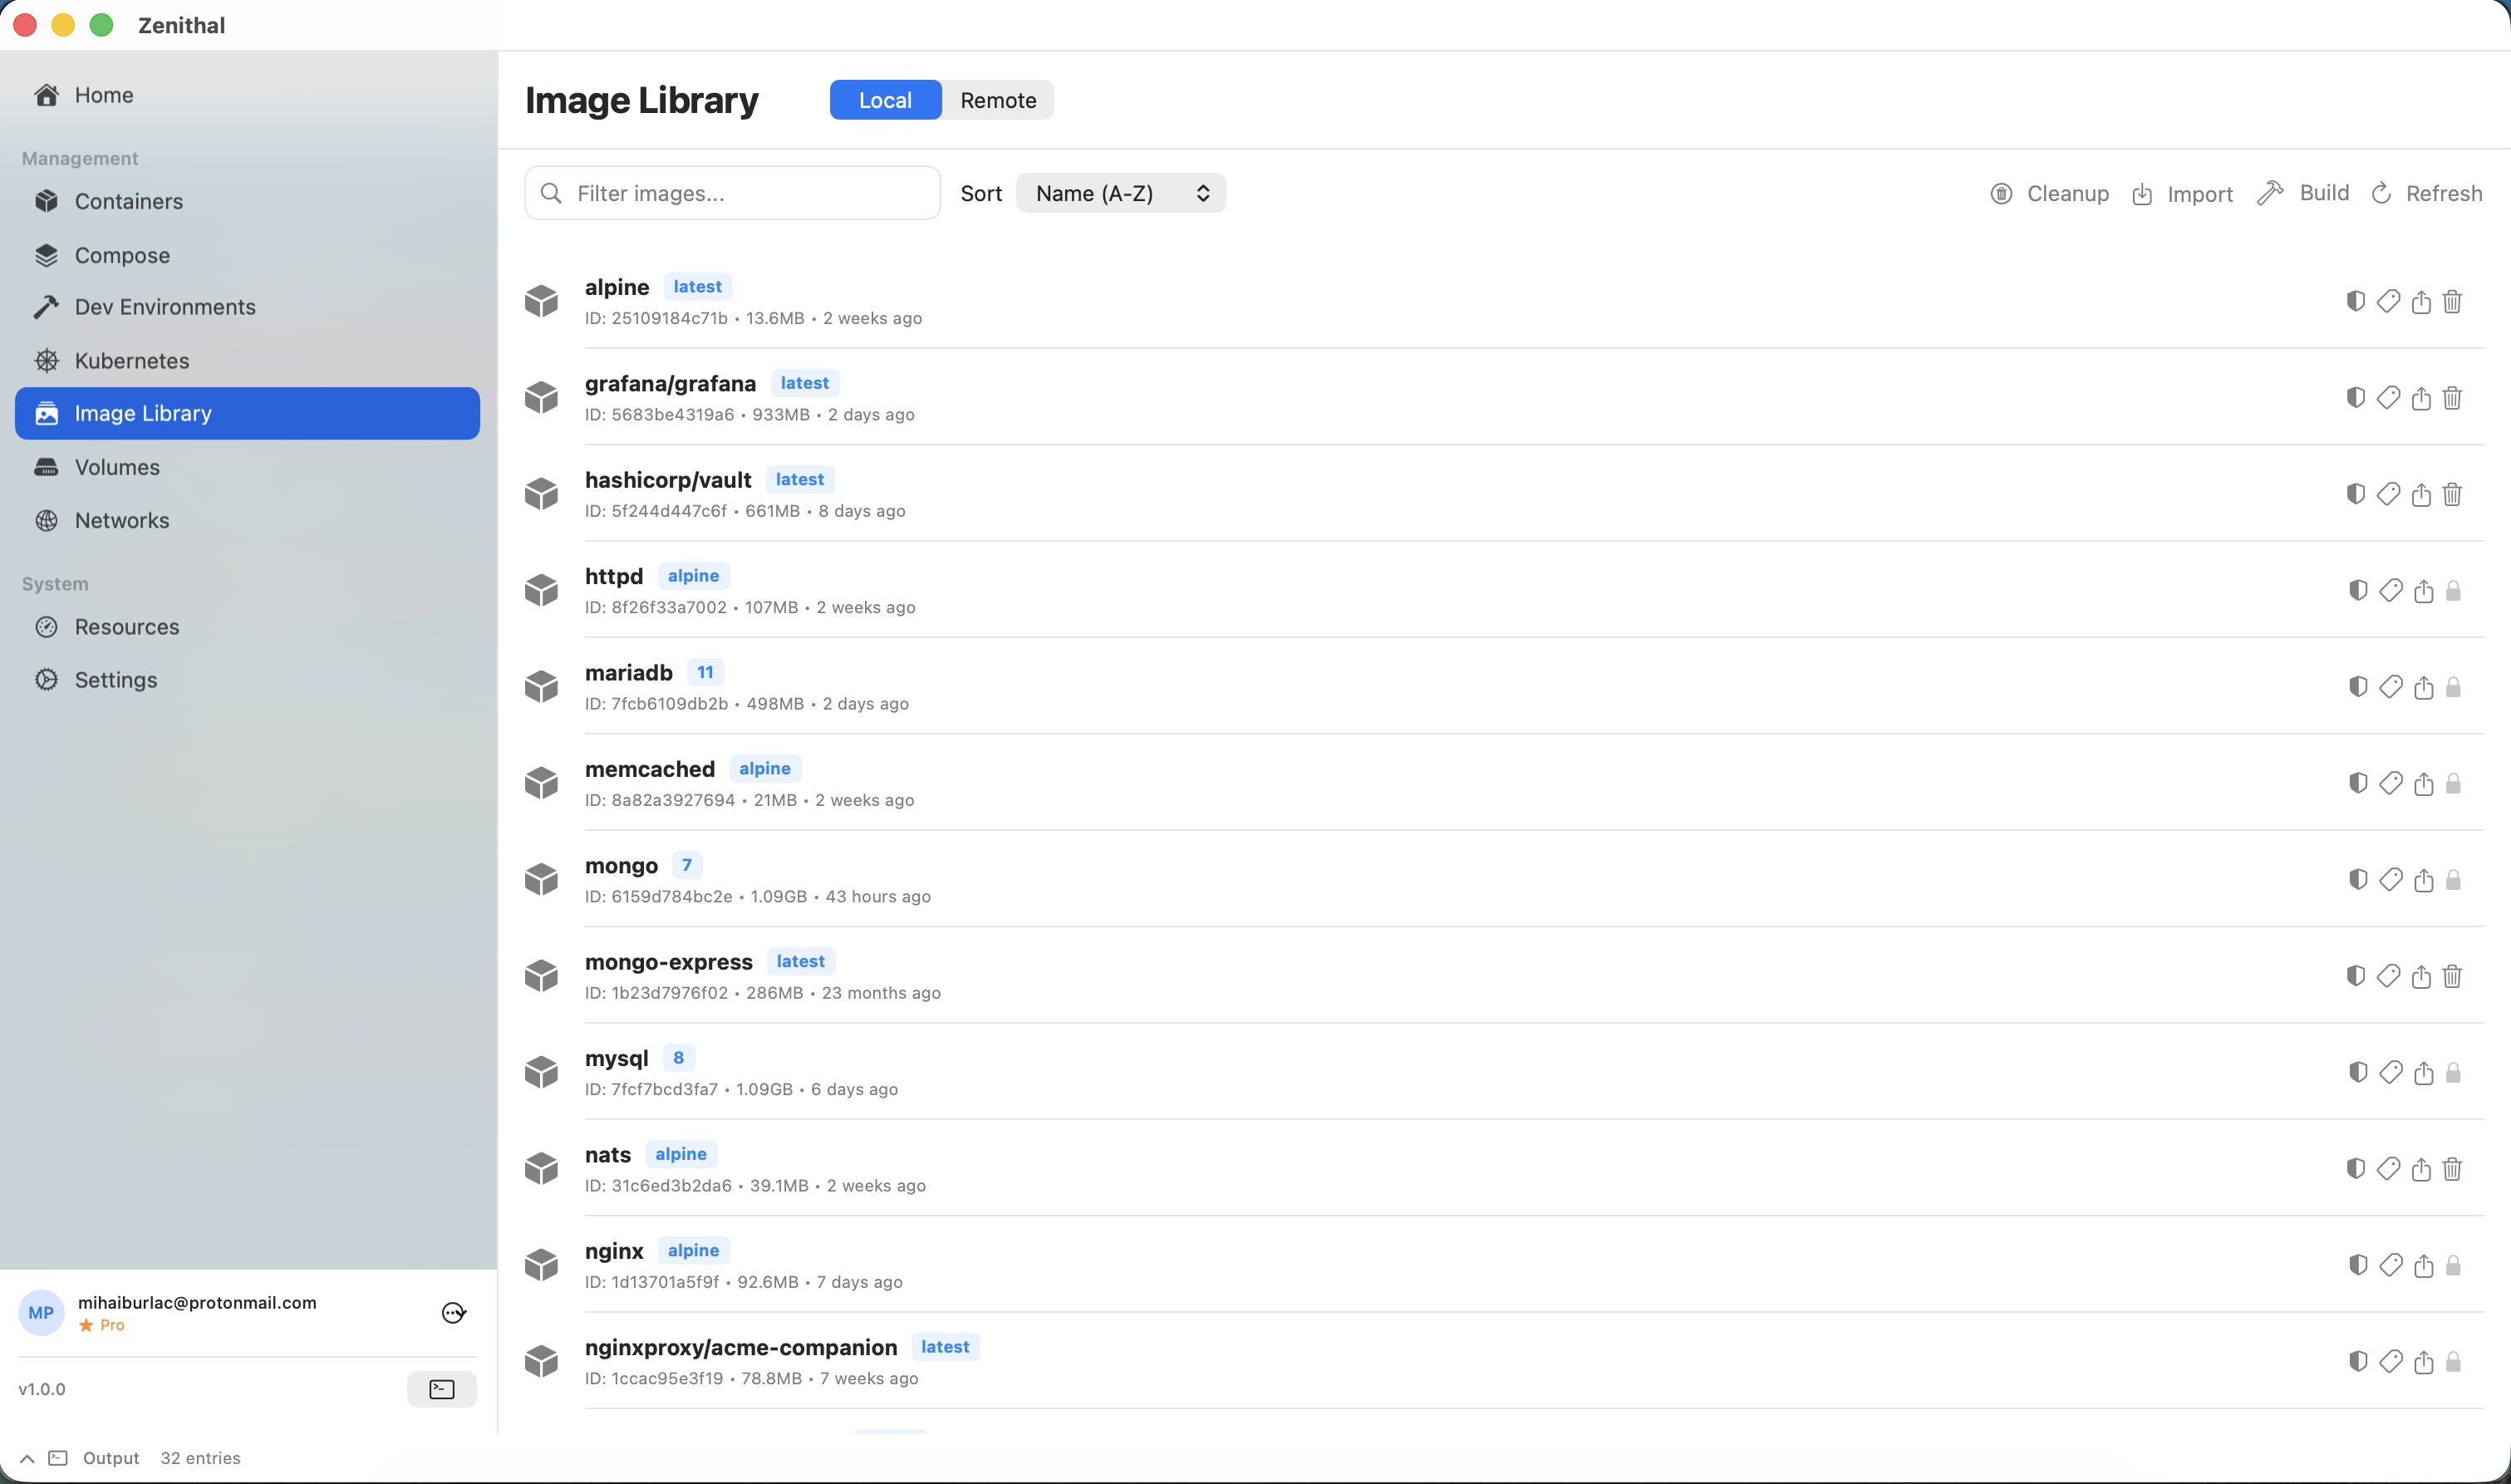The height and width of the screenshot is (1484, 2511).
Task: Click the lock icon on the nginx row
Action: 2453,1265
